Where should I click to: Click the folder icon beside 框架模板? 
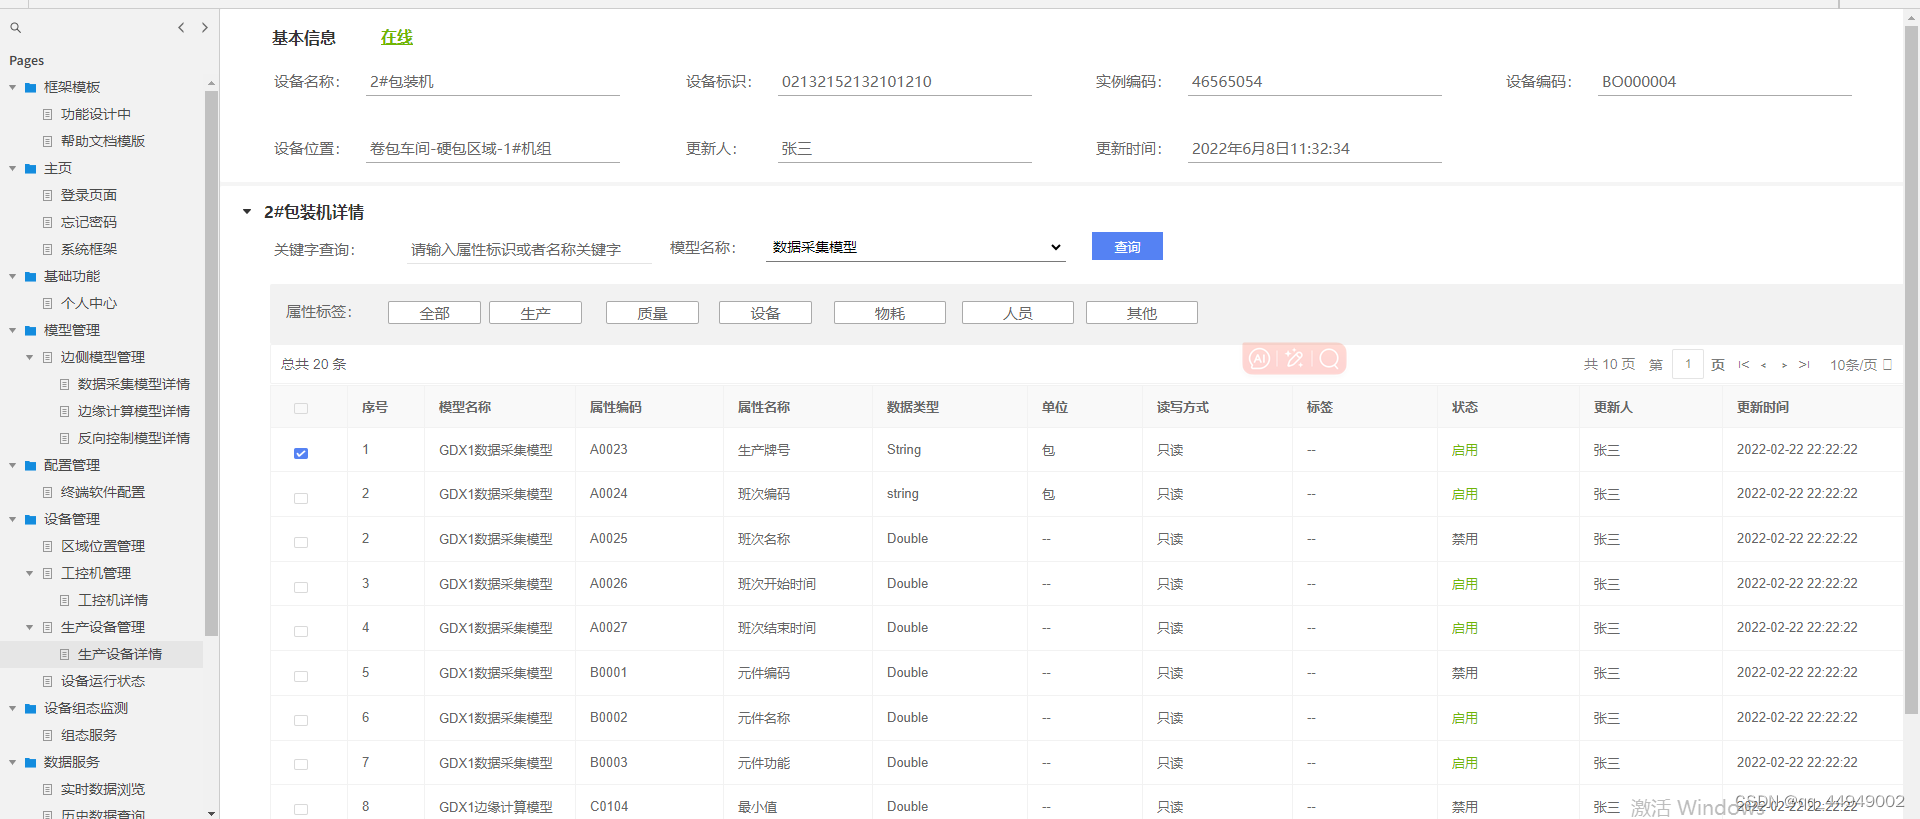tap(31, 87)
